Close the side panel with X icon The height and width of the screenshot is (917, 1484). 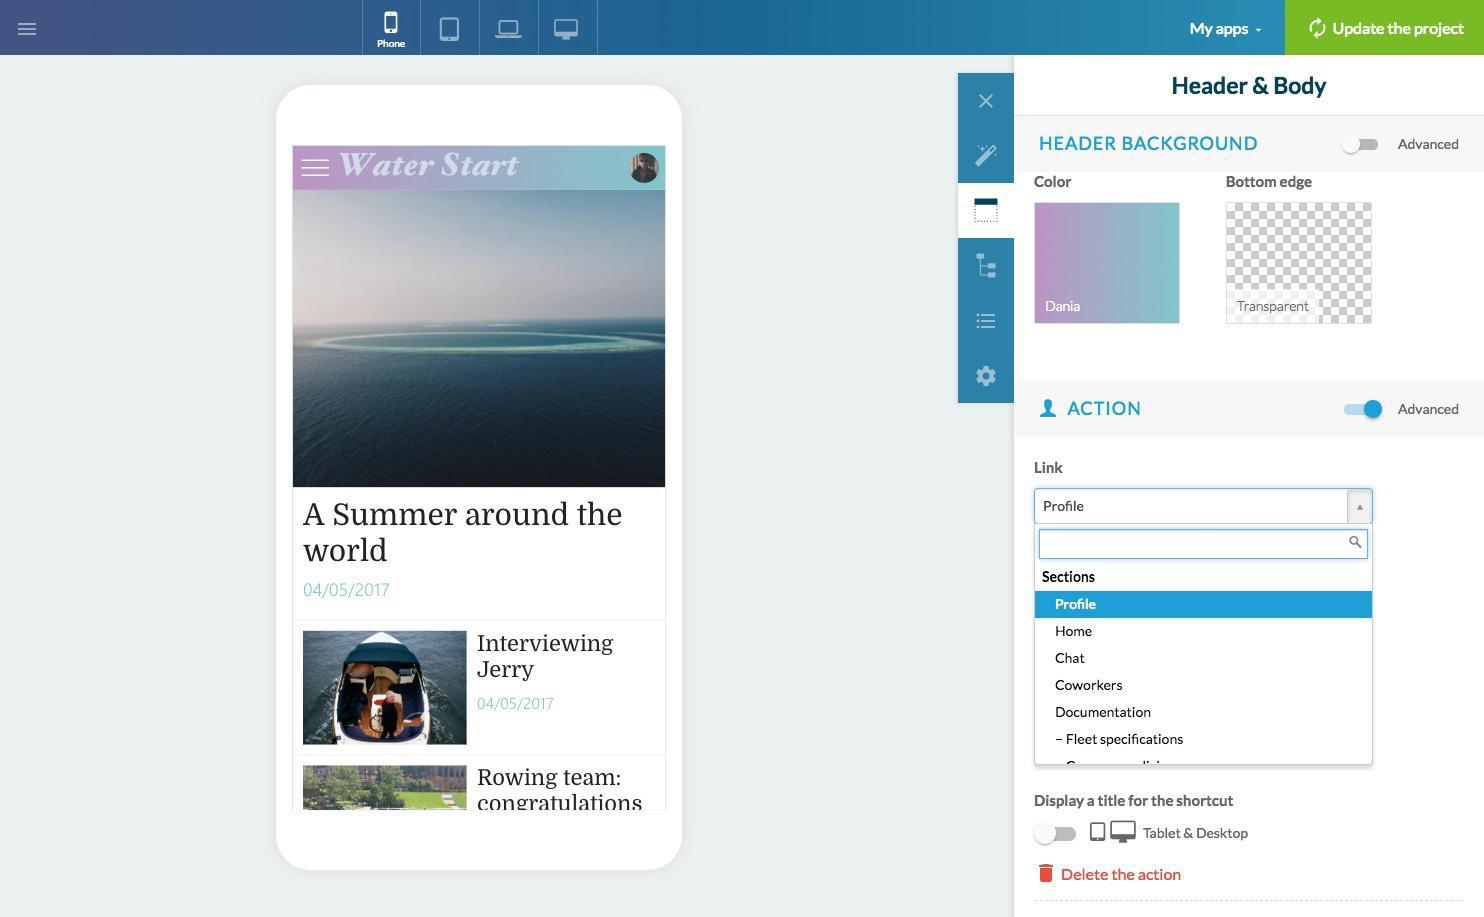(986, 101)
